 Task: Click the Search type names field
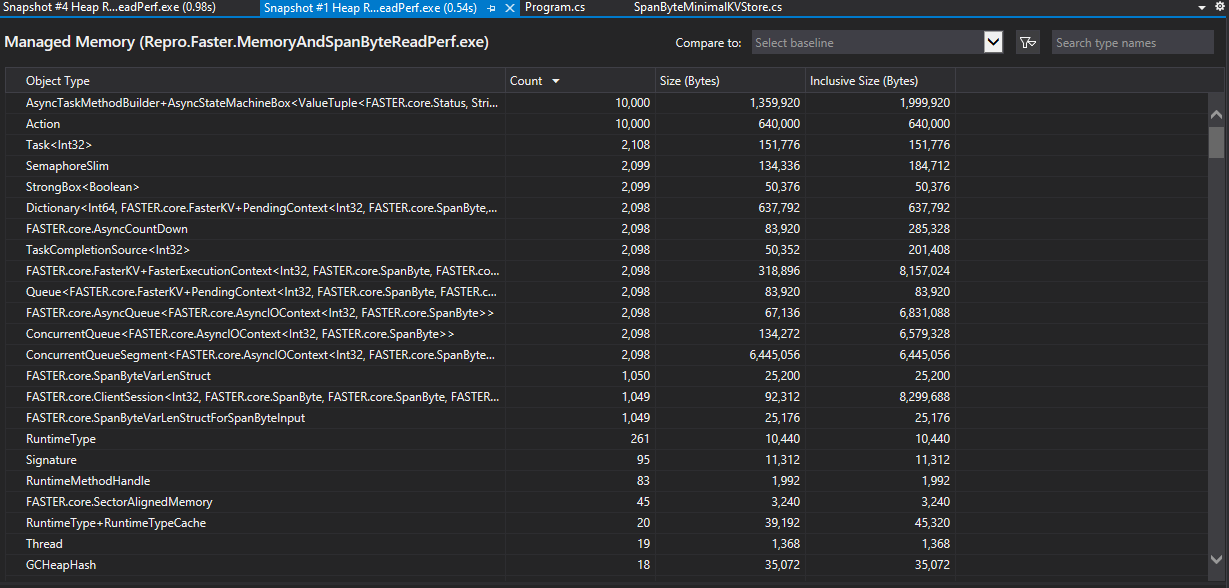(x=1131, y=42)
